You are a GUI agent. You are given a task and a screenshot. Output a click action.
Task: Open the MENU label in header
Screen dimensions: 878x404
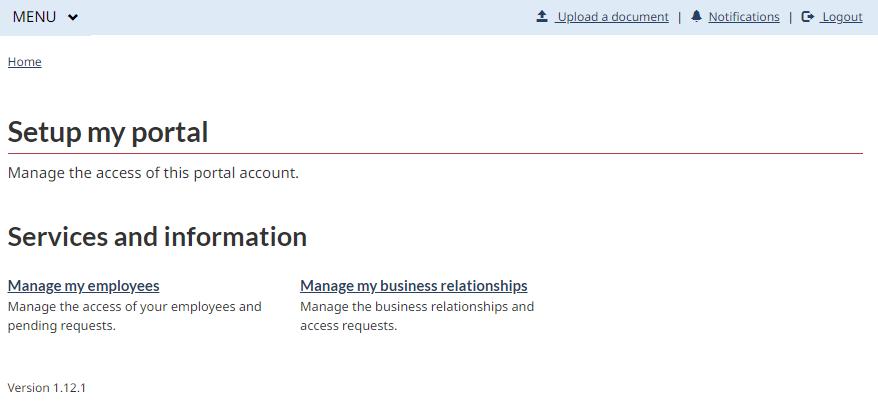[x=34, y=17]
